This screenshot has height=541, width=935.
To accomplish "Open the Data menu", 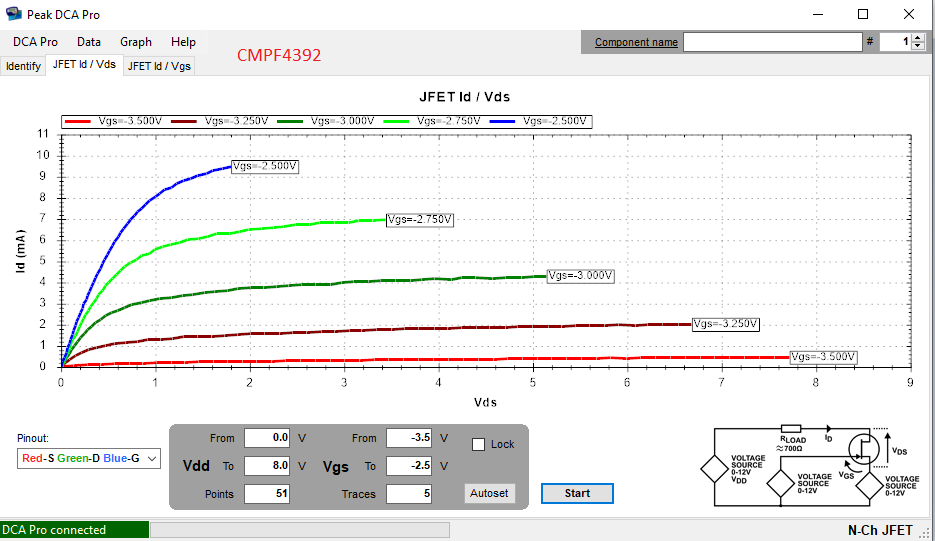I will click(x=89, y=42).
